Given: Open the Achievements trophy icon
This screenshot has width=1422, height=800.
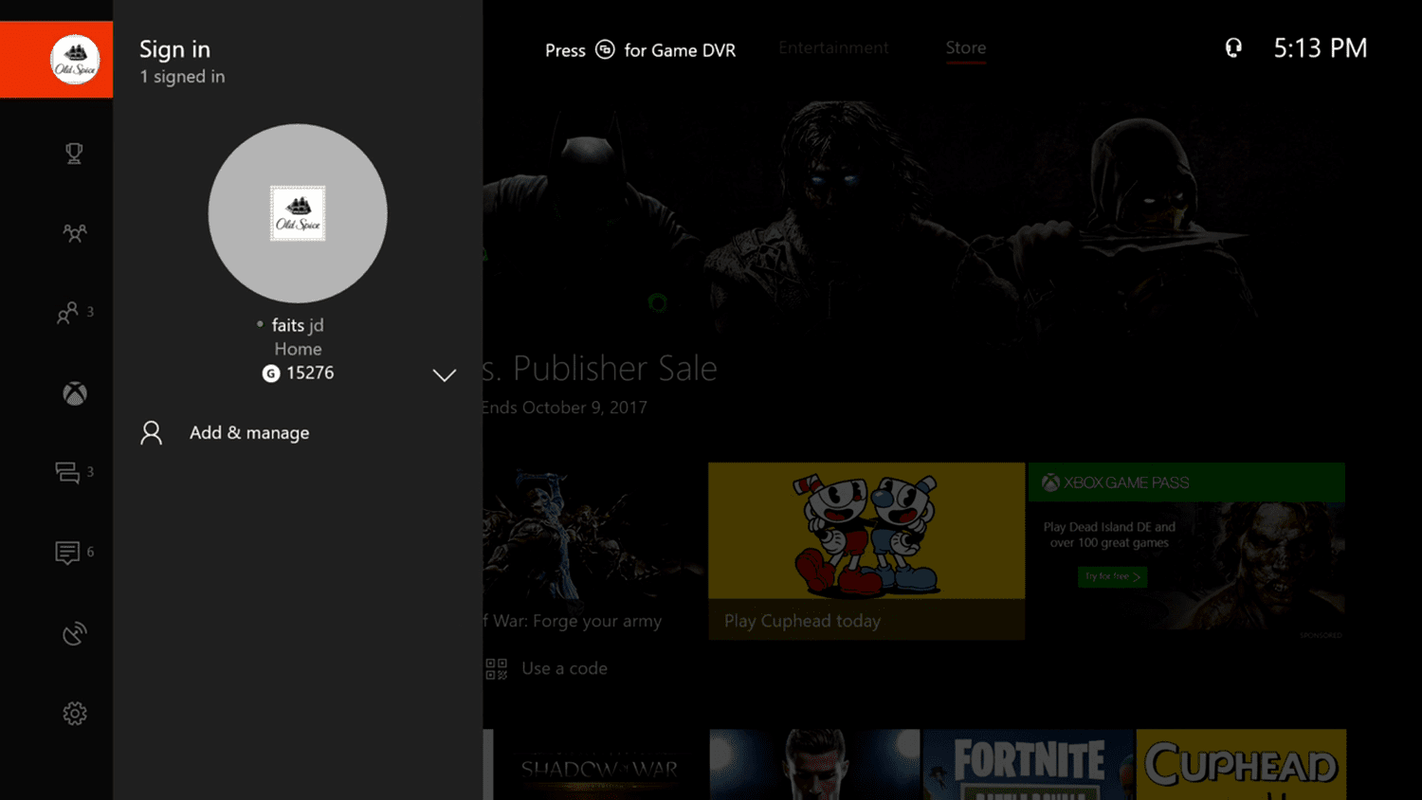Looking at the screenshot, I should [x=74, y=153].
